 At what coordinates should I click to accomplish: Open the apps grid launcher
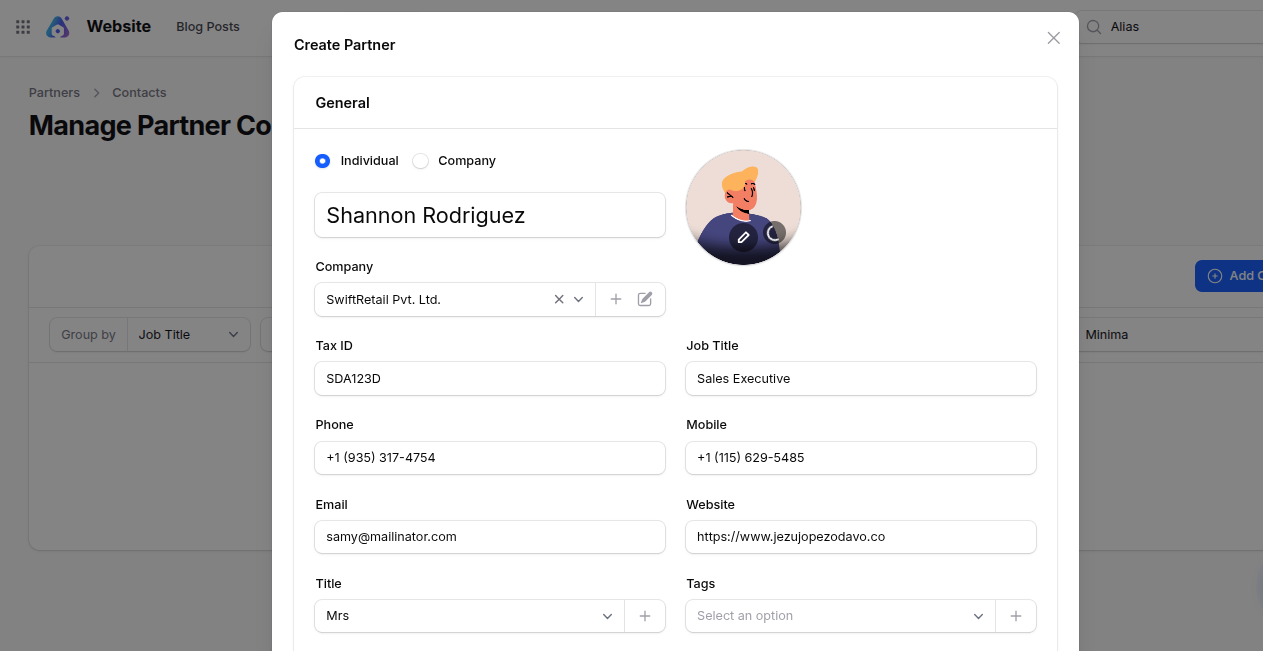[x=22, y=26]
